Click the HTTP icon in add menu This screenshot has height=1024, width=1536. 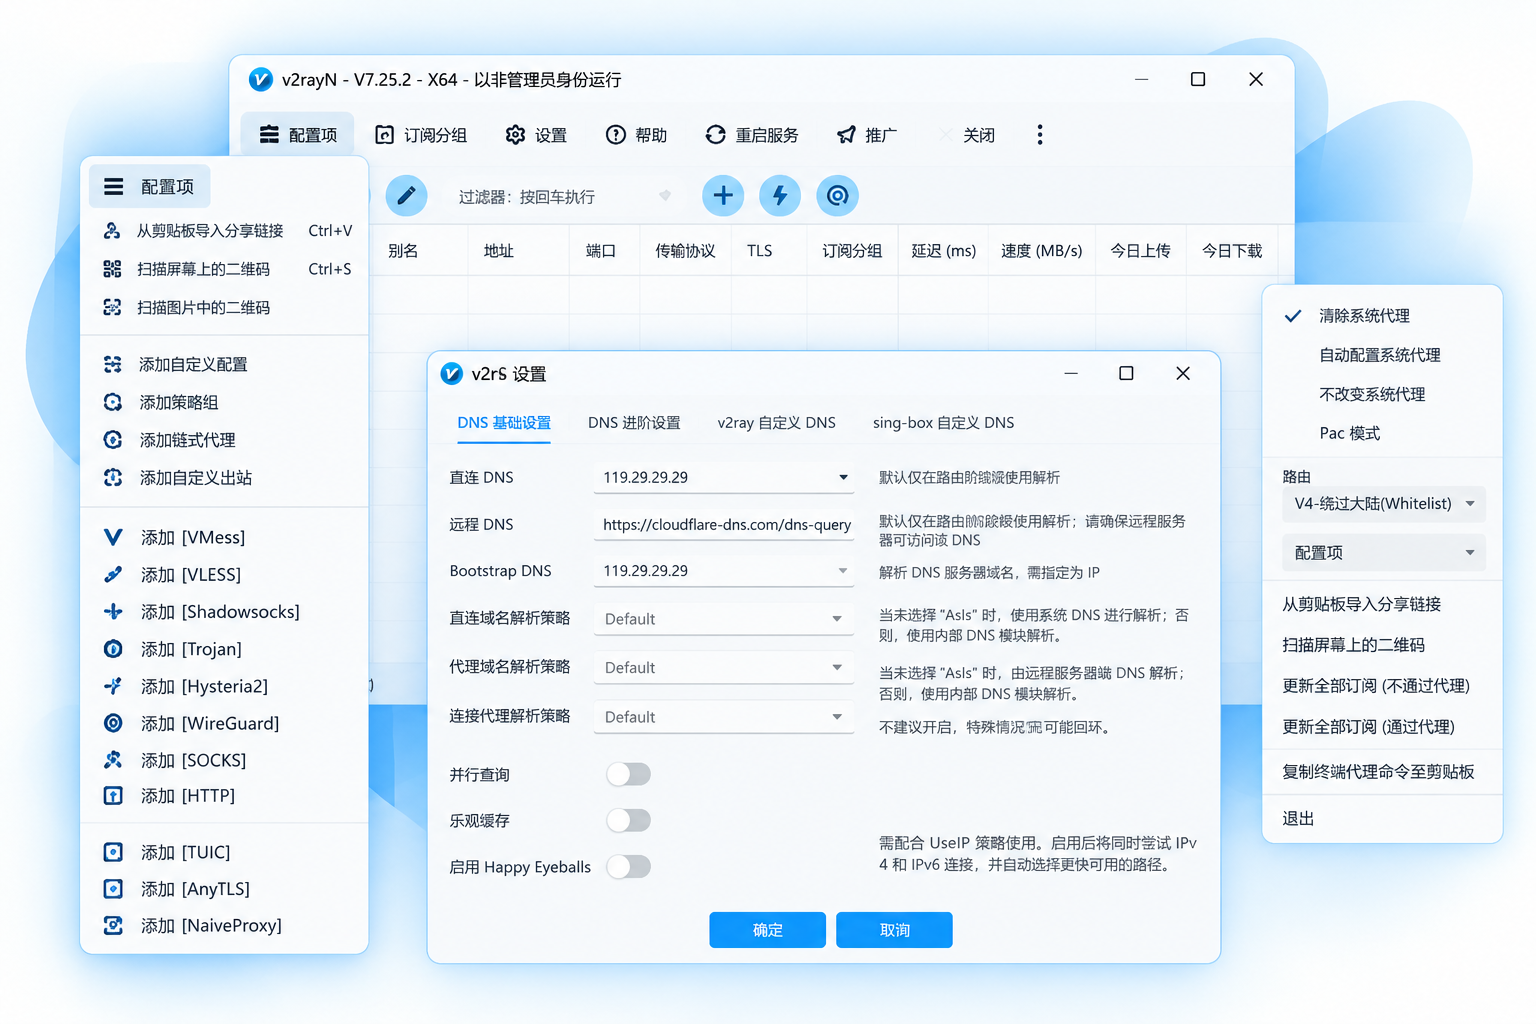tap(113, 796)
